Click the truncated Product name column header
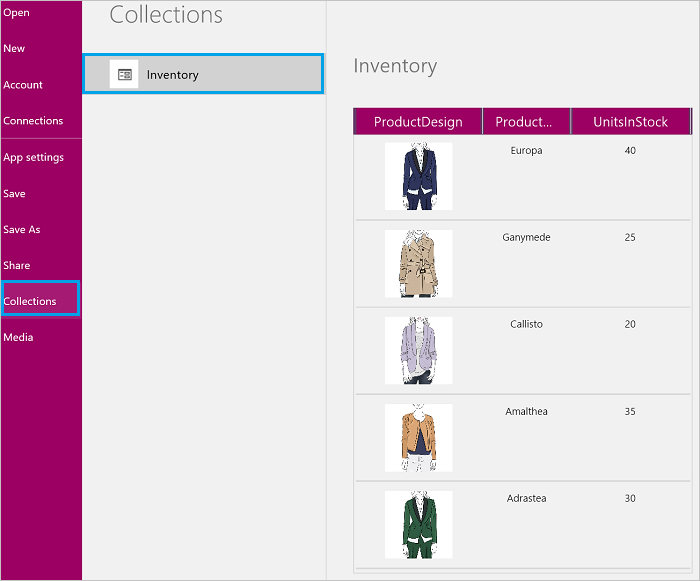 click(x=525, y=122)
